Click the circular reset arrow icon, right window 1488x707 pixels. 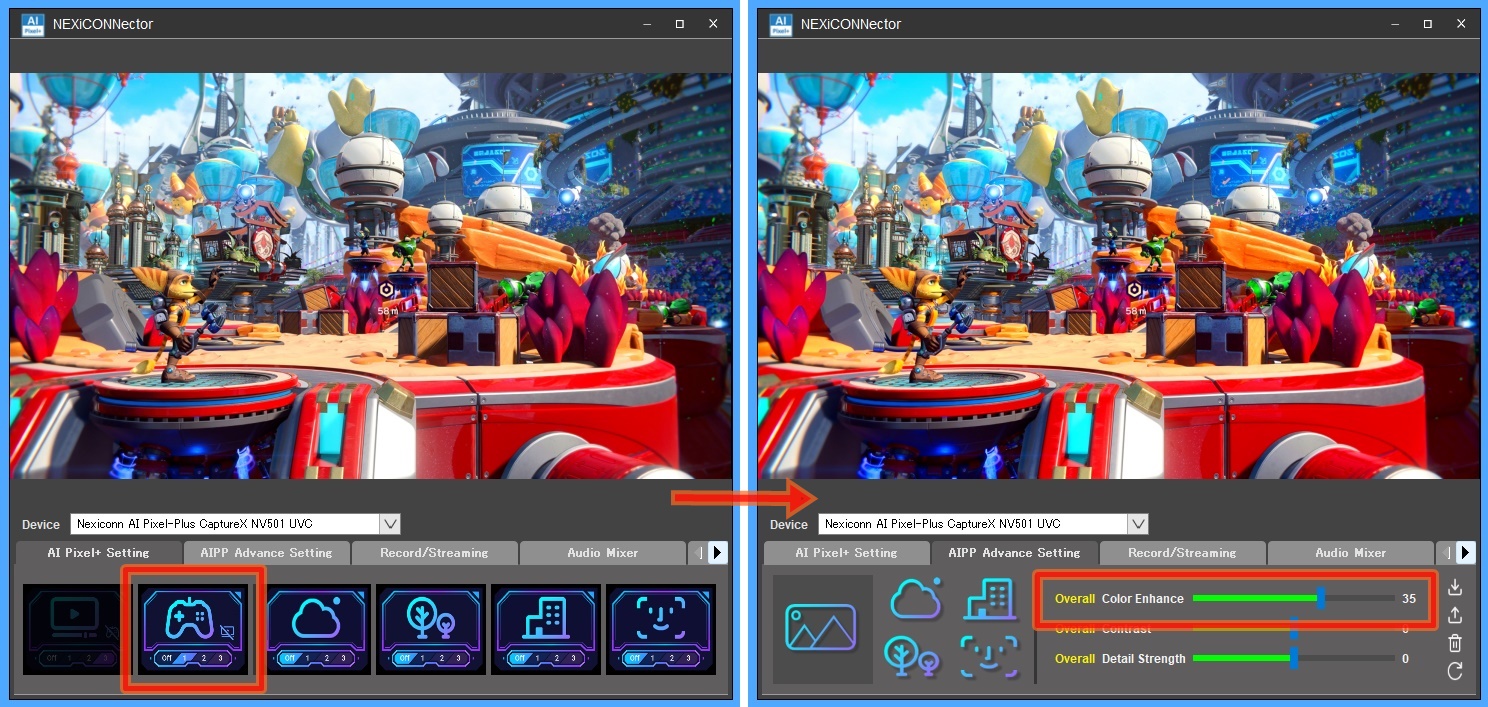[x=1455, y=671]
